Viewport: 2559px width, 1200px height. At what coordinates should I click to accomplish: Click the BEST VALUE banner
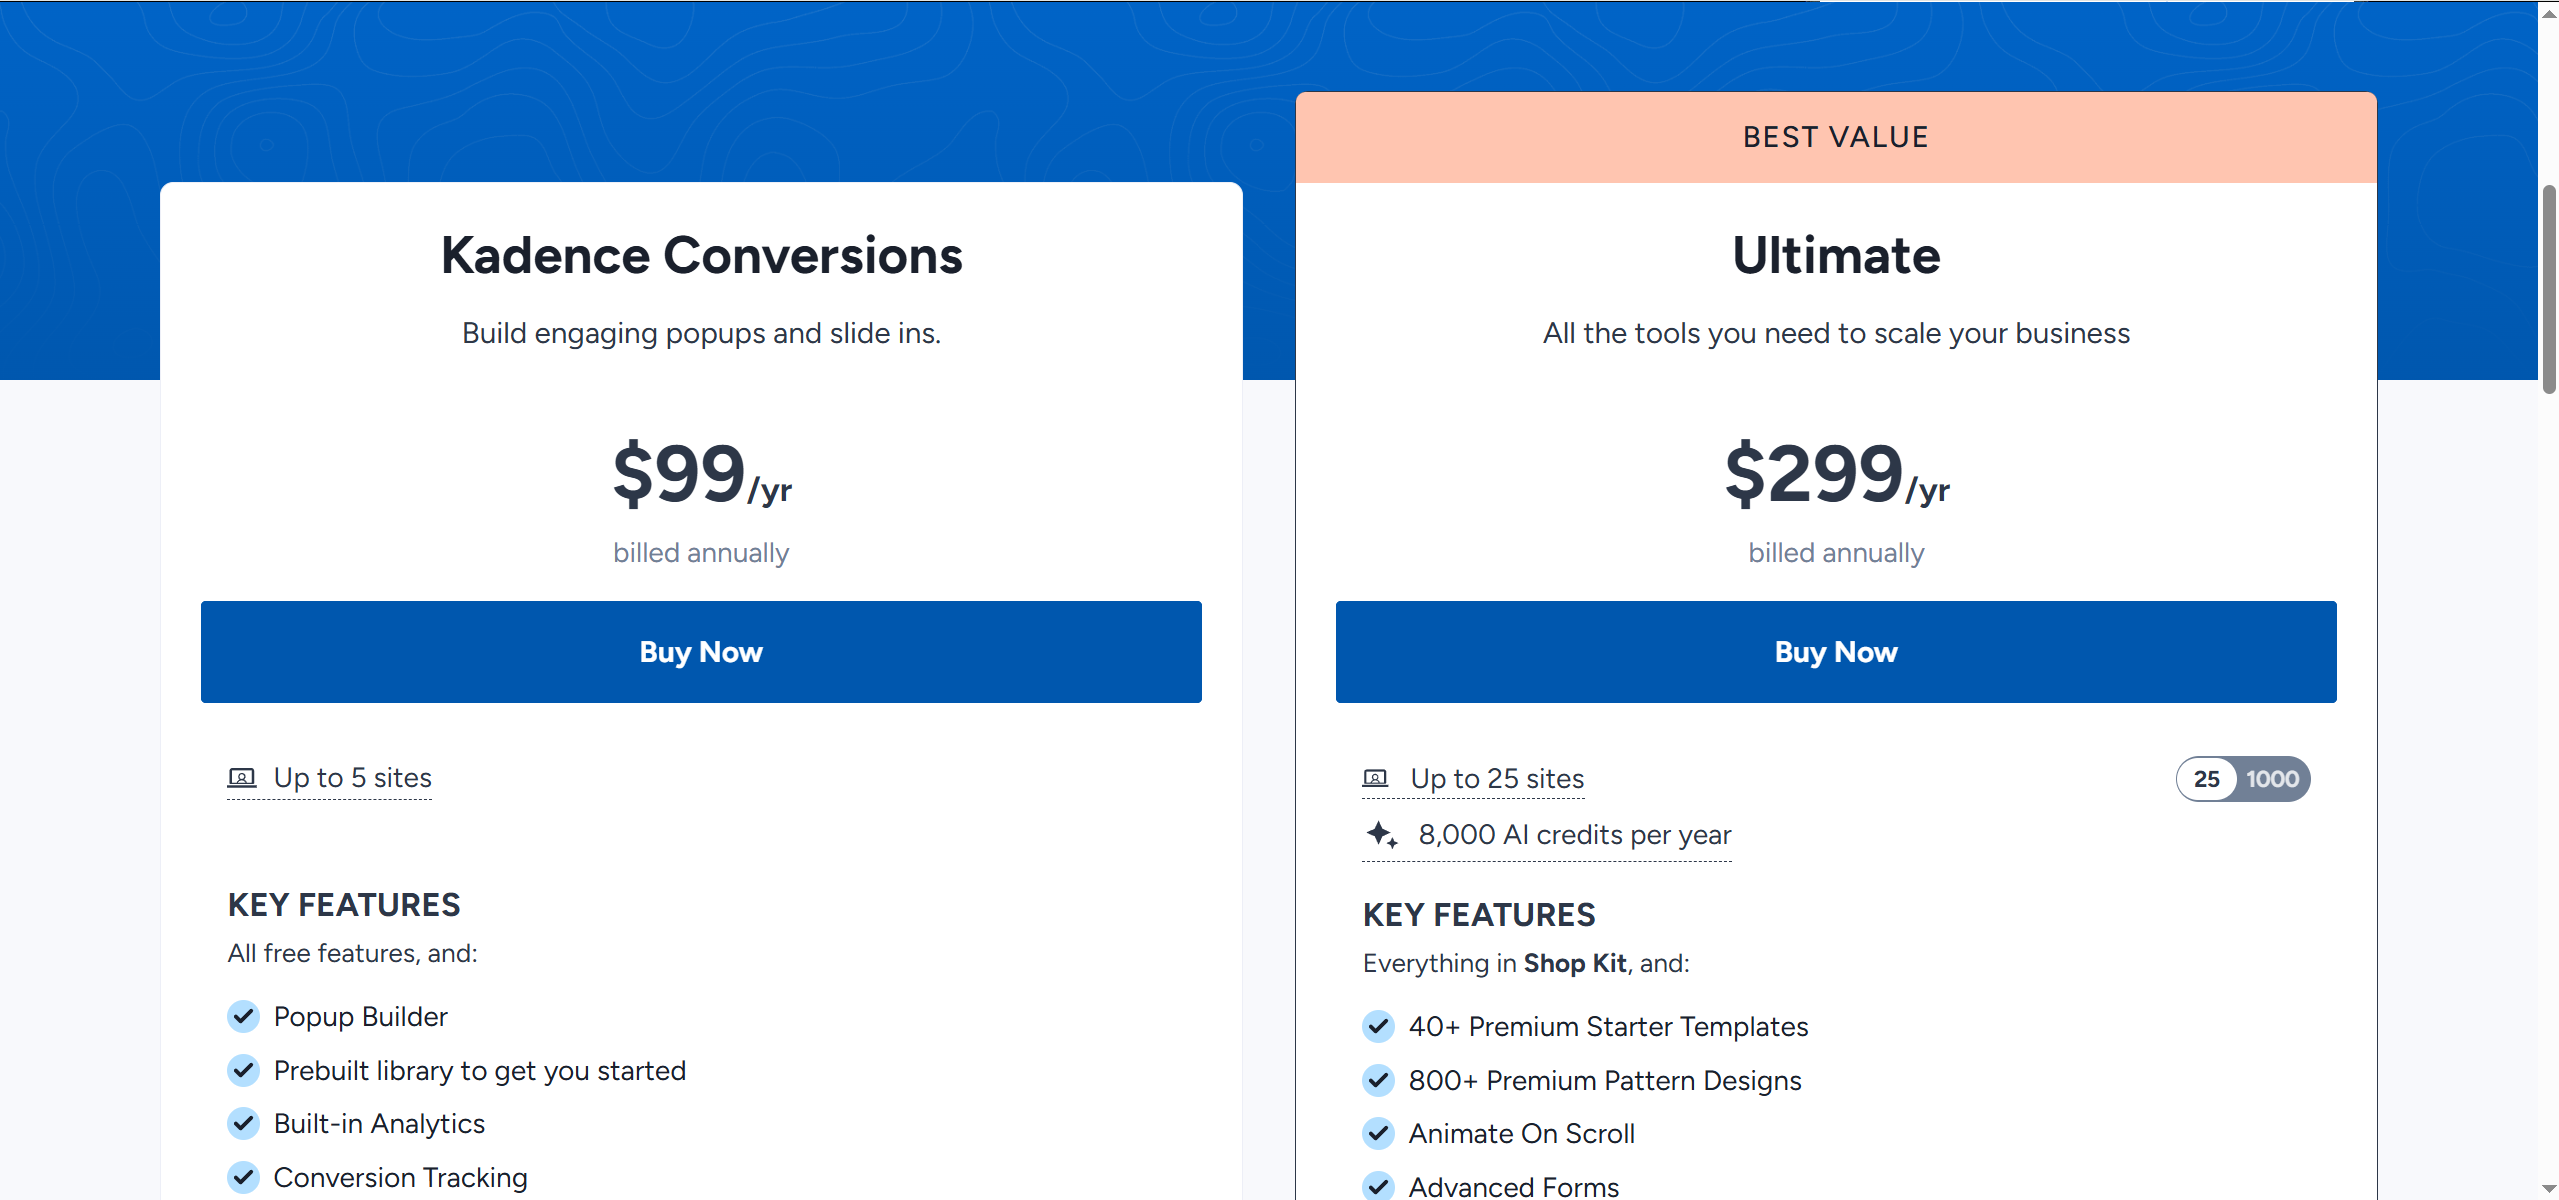point(1836,137)
